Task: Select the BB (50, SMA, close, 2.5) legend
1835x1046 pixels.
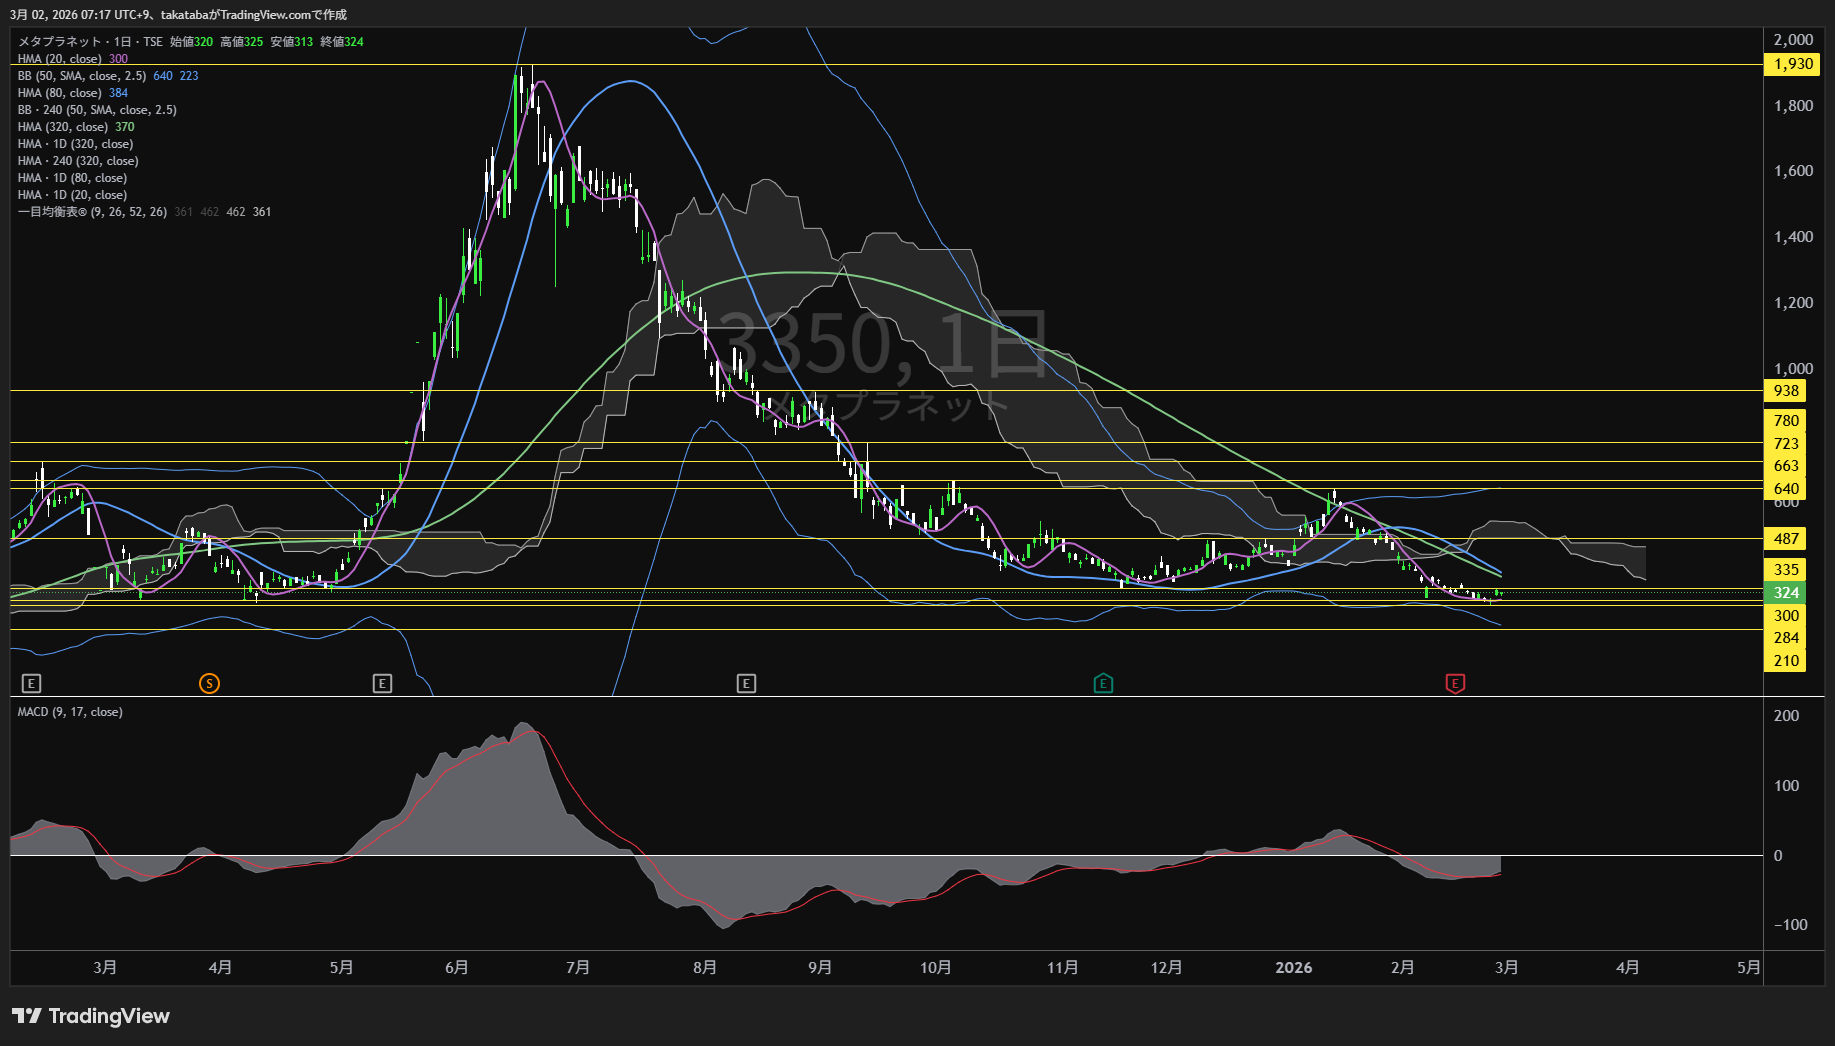Action: (82, 76)
